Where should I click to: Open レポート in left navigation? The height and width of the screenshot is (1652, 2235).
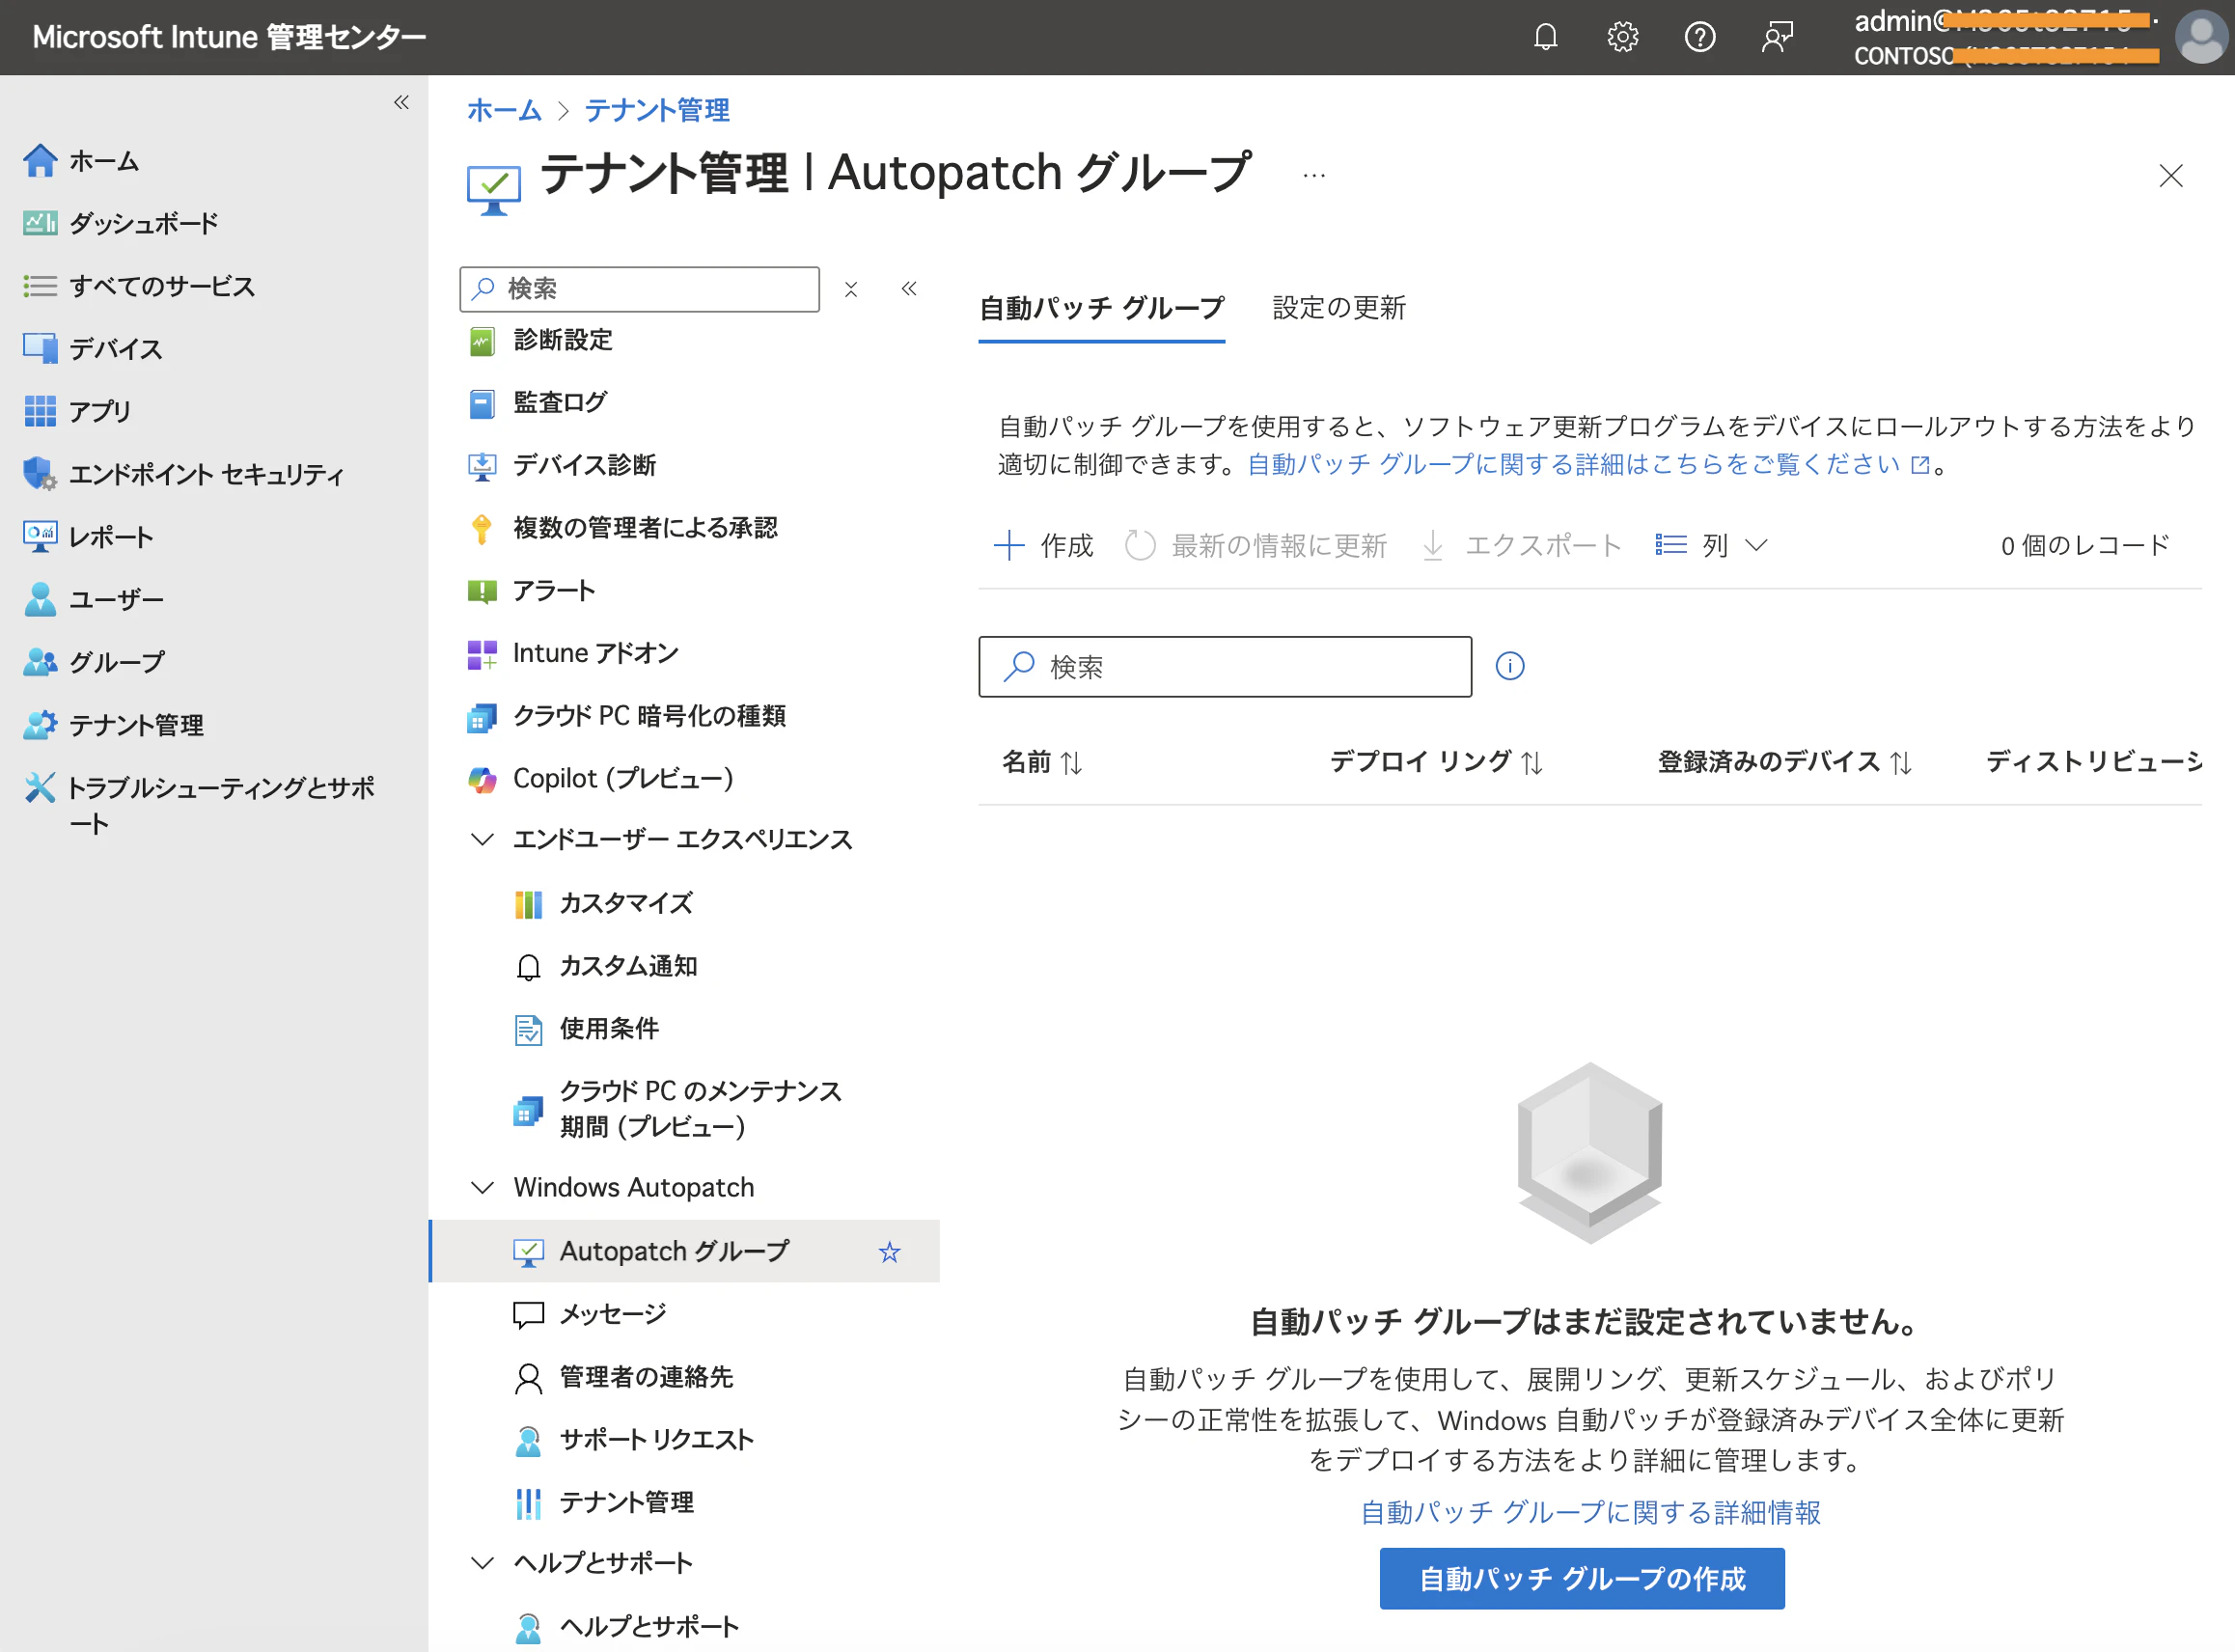point(89,537)
